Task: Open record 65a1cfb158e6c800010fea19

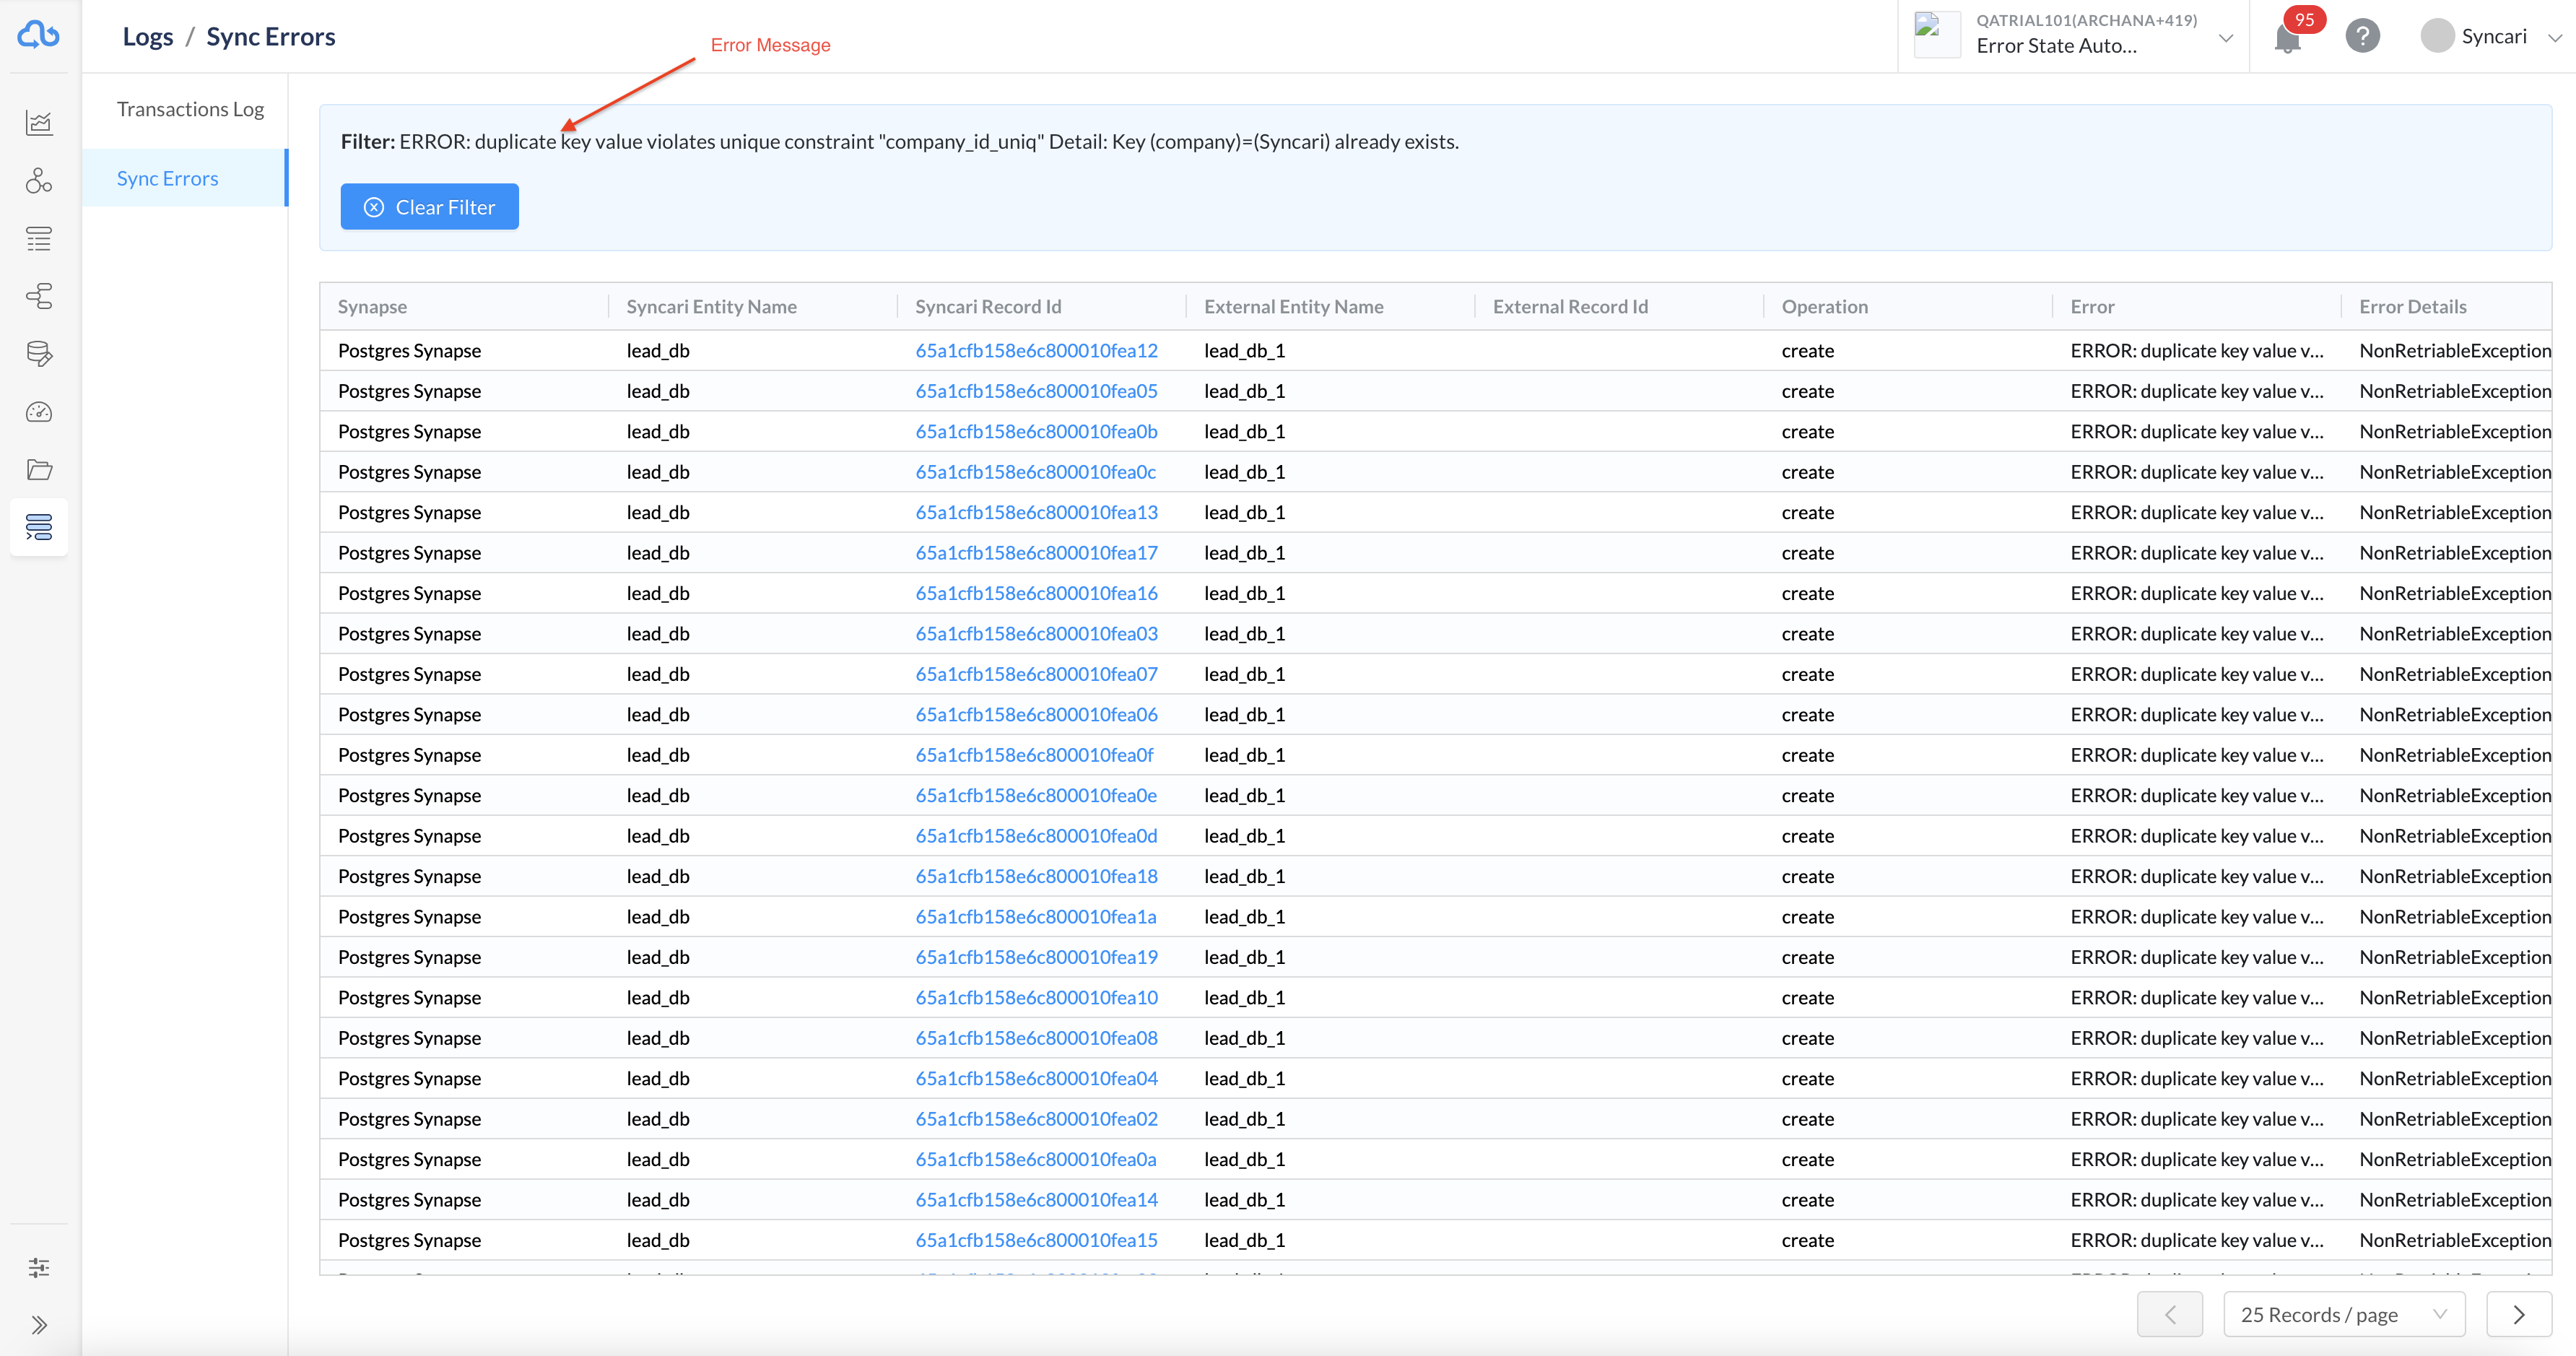Action: (1036, 957)
